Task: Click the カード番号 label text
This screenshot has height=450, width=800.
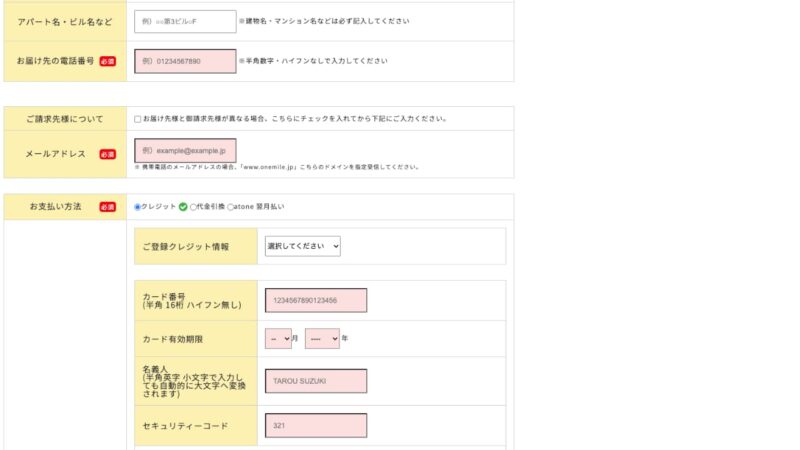Action: pos(164,296)
